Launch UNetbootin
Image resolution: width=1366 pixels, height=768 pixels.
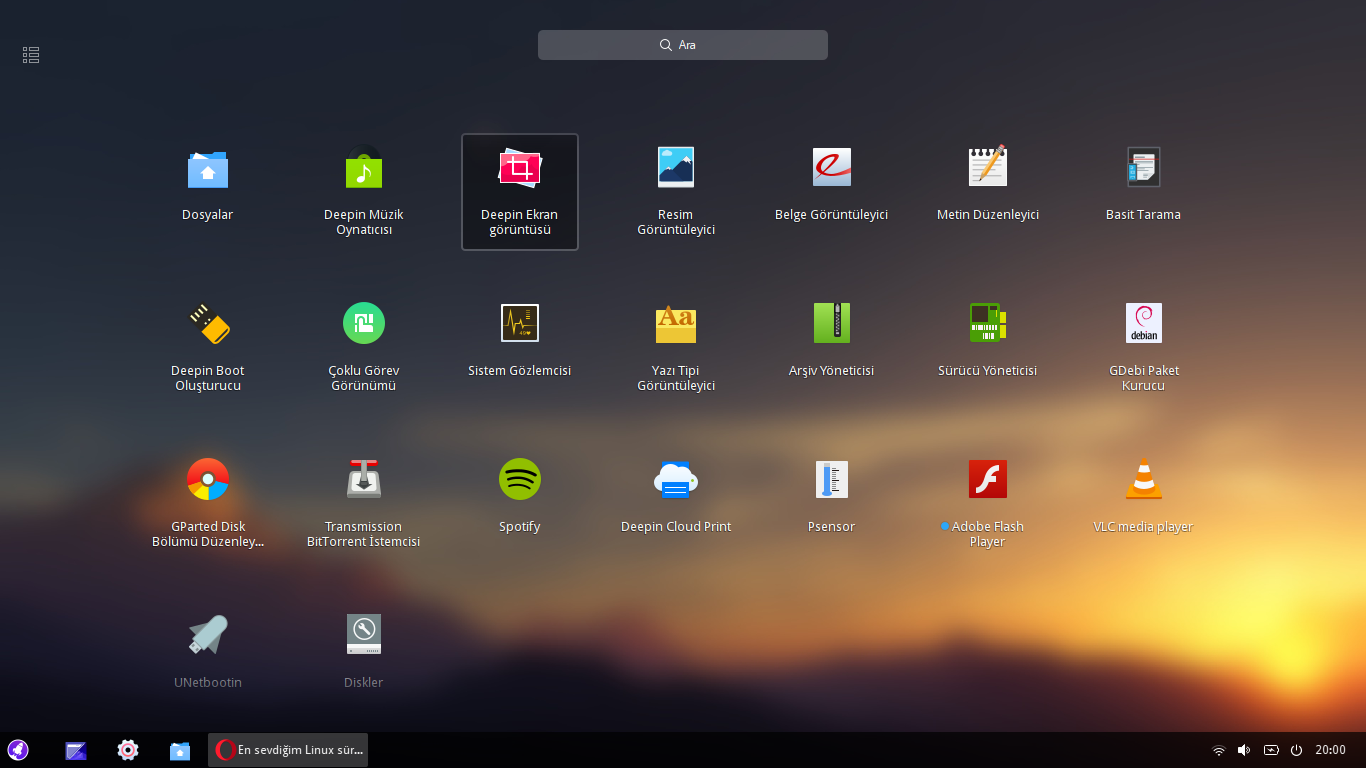point(208,636)
